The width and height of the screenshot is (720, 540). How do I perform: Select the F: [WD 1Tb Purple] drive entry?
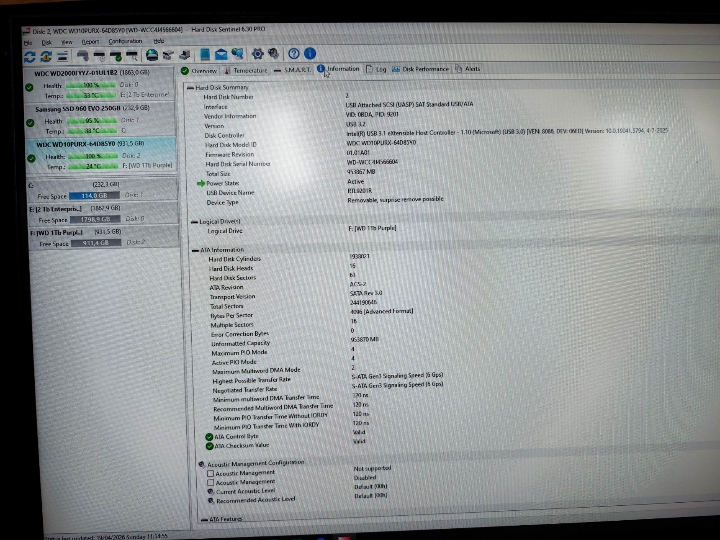pos(104,237)
